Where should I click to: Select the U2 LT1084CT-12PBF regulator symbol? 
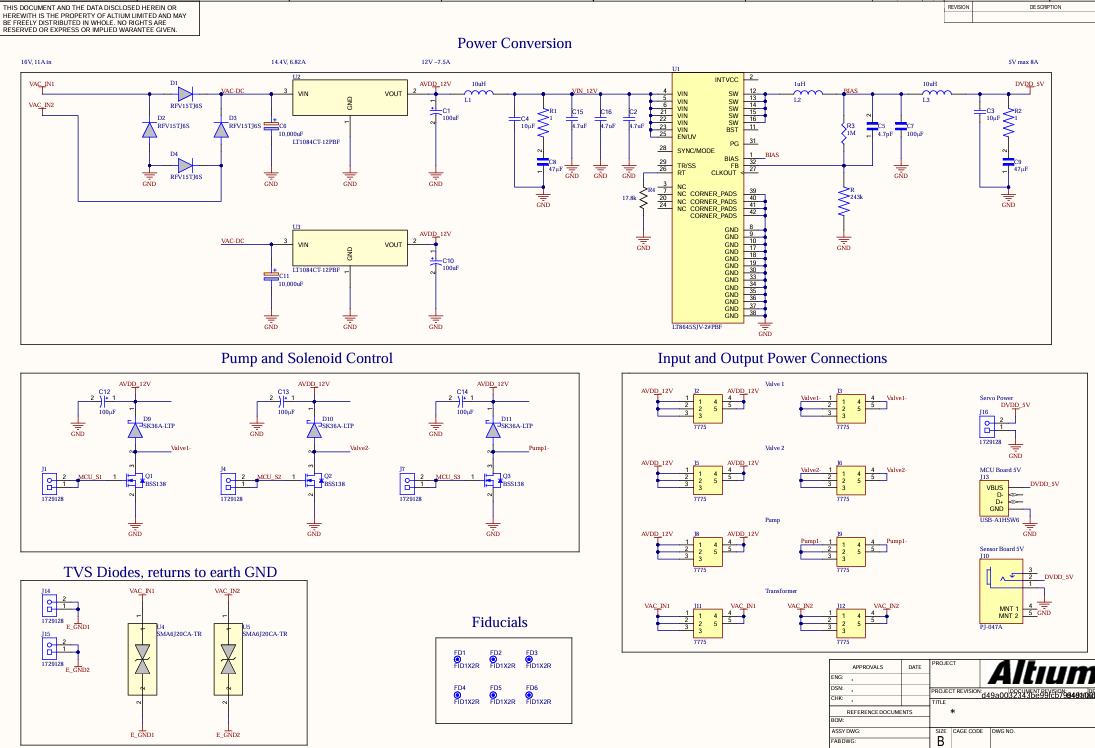[349, 98]
